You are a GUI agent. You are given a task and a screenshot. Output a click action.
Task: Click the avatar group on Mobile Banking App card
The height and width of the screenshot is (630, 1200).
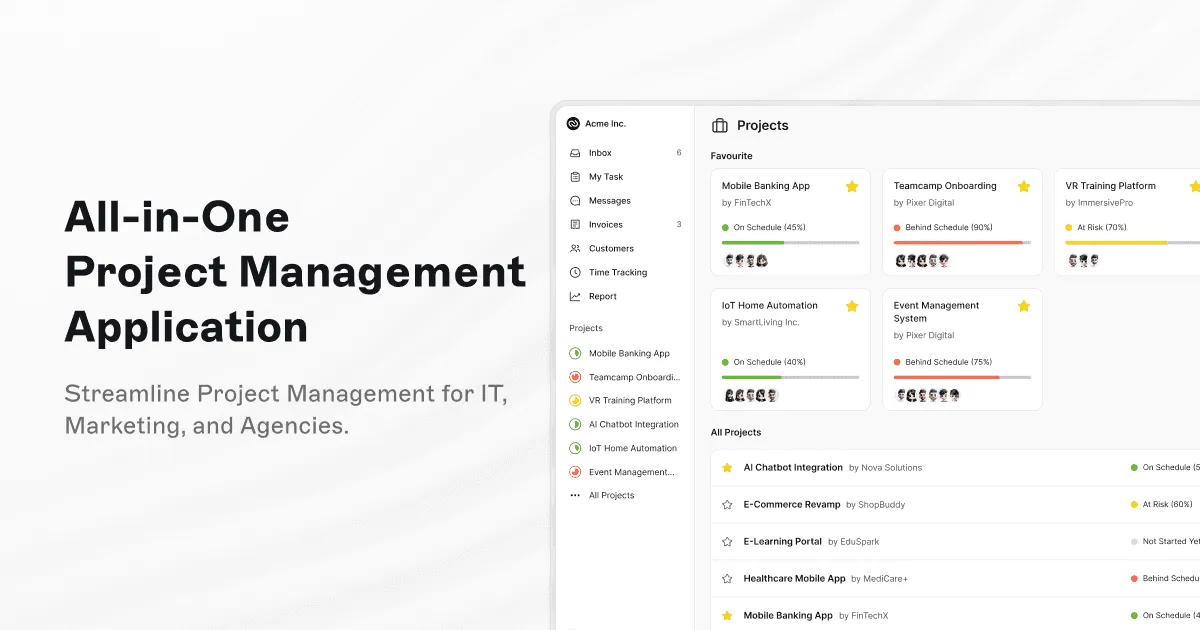click(745, 259)
